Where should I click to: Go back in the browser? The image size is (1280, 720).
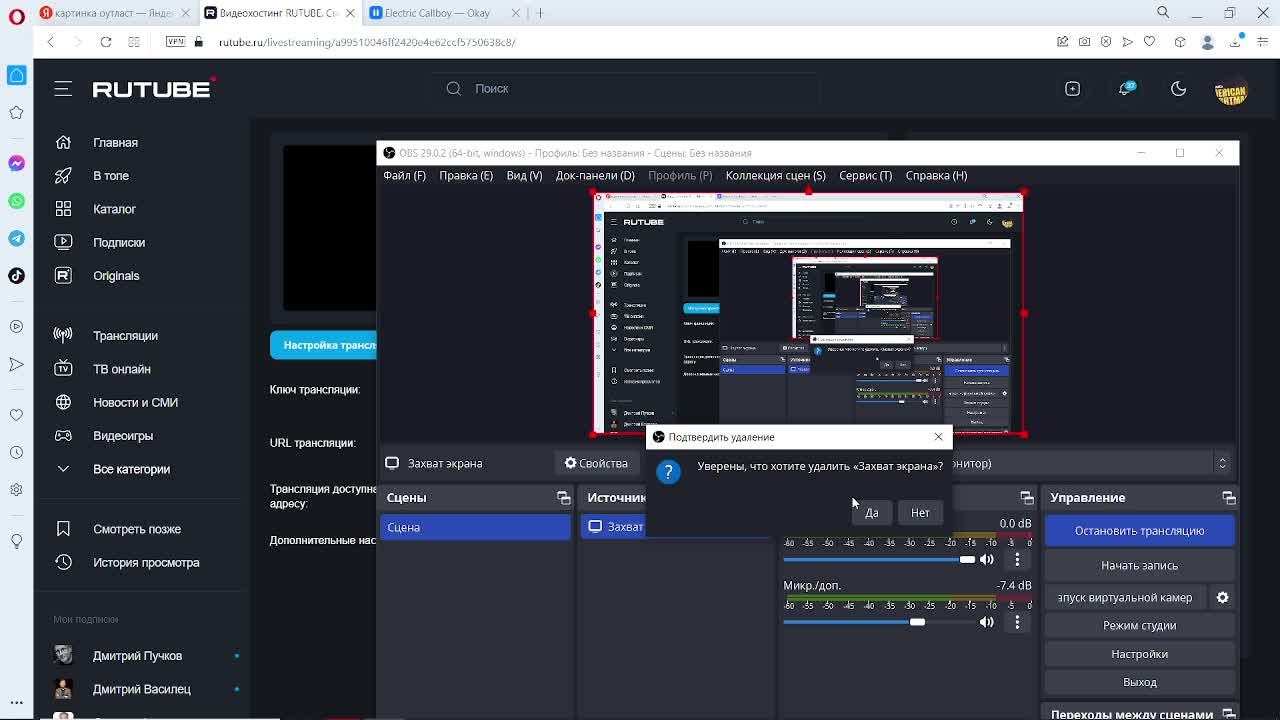coord(51,42)
